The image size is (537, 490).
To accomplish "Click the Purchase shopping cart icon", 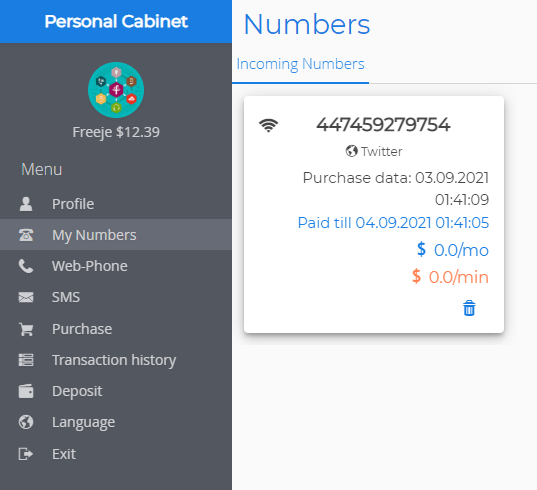I will [x=26, y=329].
